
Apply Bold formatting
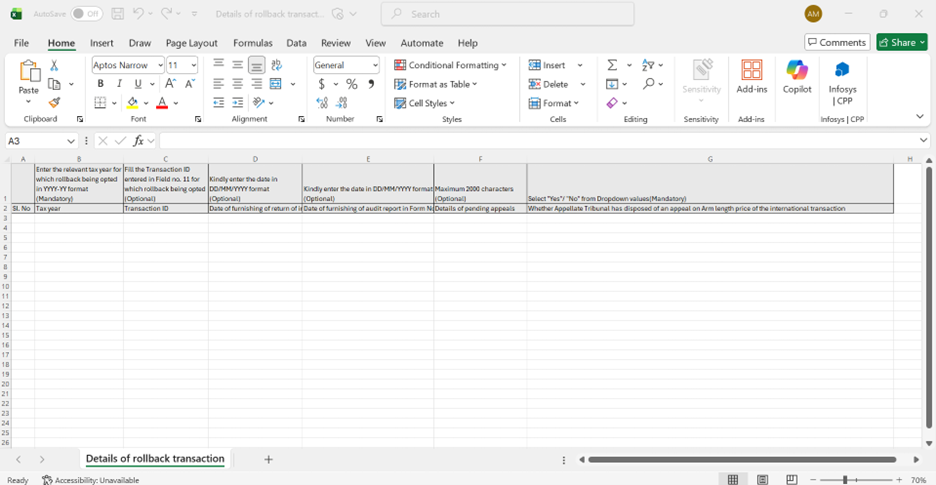(100, 84)
